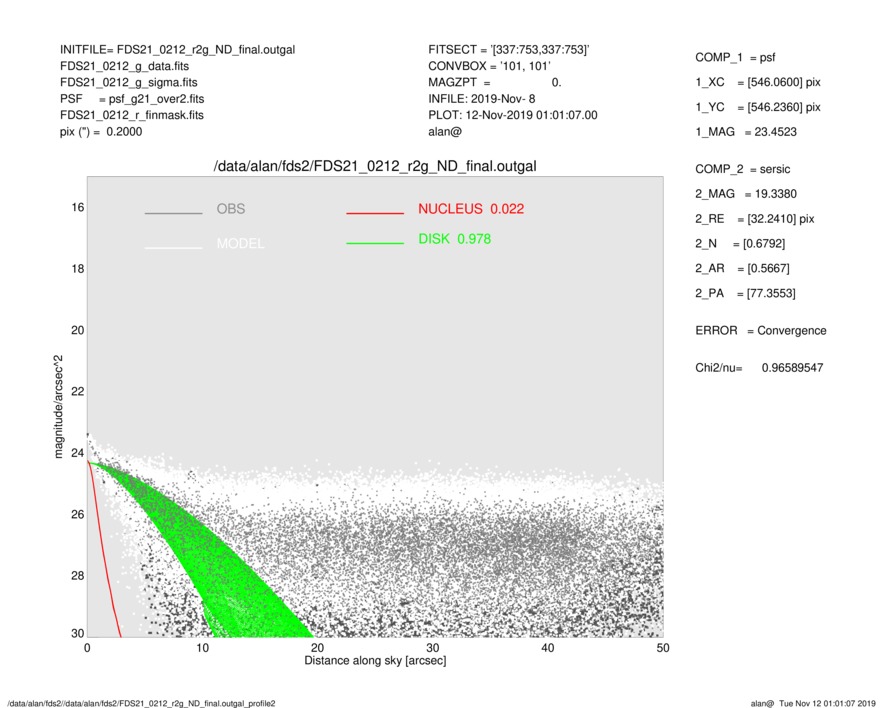Click the INITFILE line FDS21_0212_r2g_ND_final.outgal

point(177,50)
